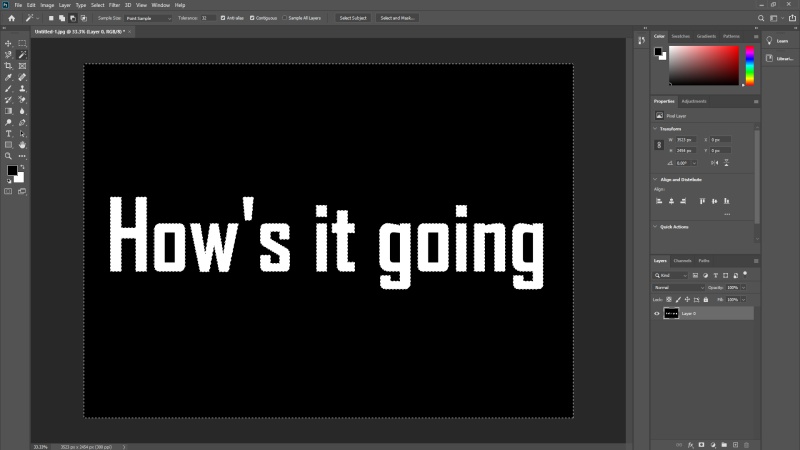Add a layer mask from Layers panel footer

point(702,445)
